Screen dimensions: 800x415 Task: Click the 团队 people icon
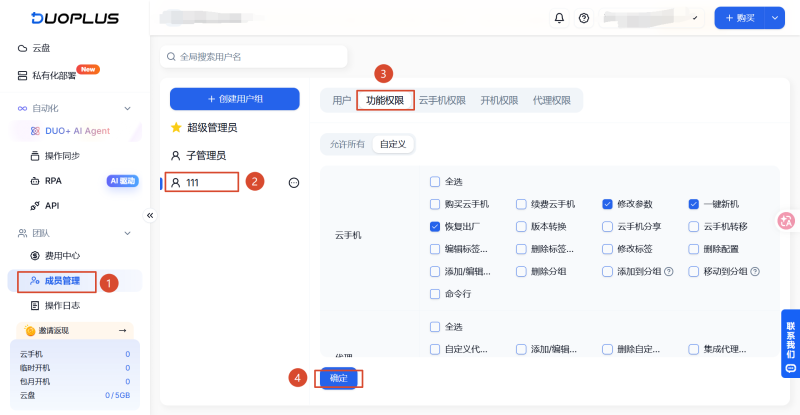click(22, 233)
